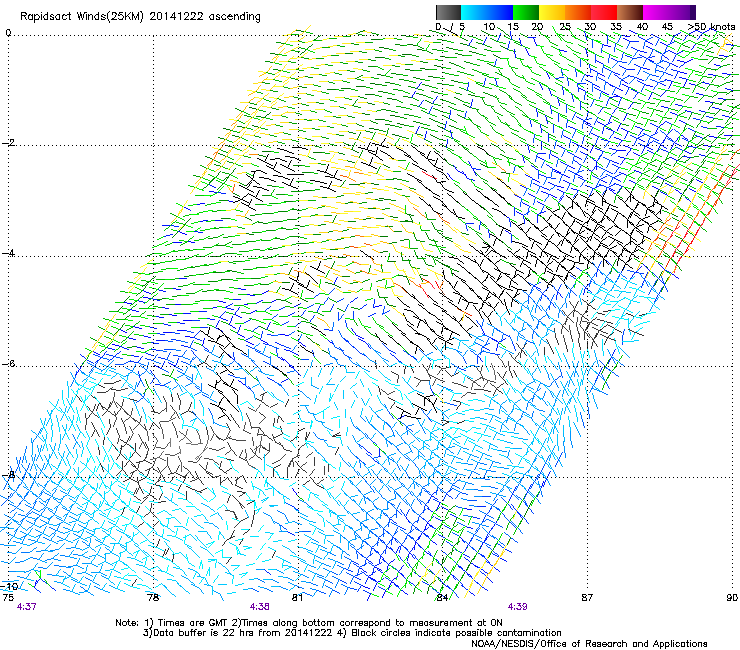Click the yellow 20-25 knots legend swatch
The image size is (740, 650).
(x=552, y=12)
